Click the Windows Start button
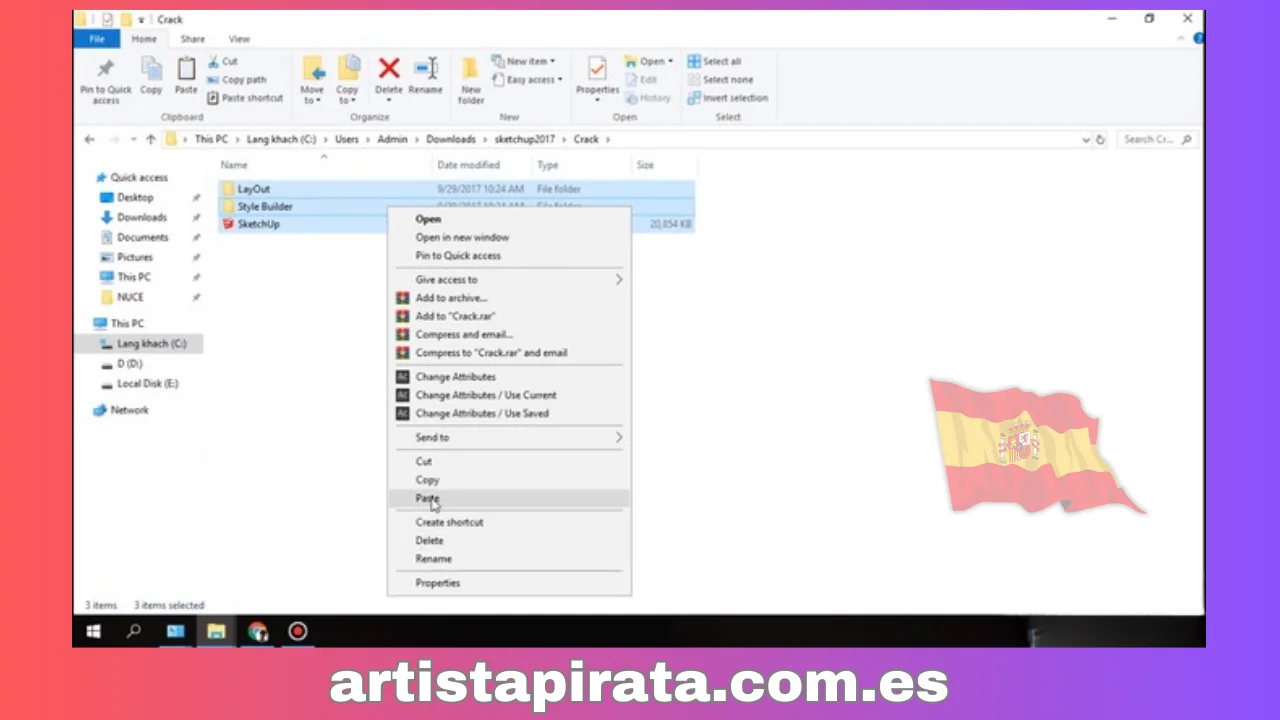 click(94, 632)
